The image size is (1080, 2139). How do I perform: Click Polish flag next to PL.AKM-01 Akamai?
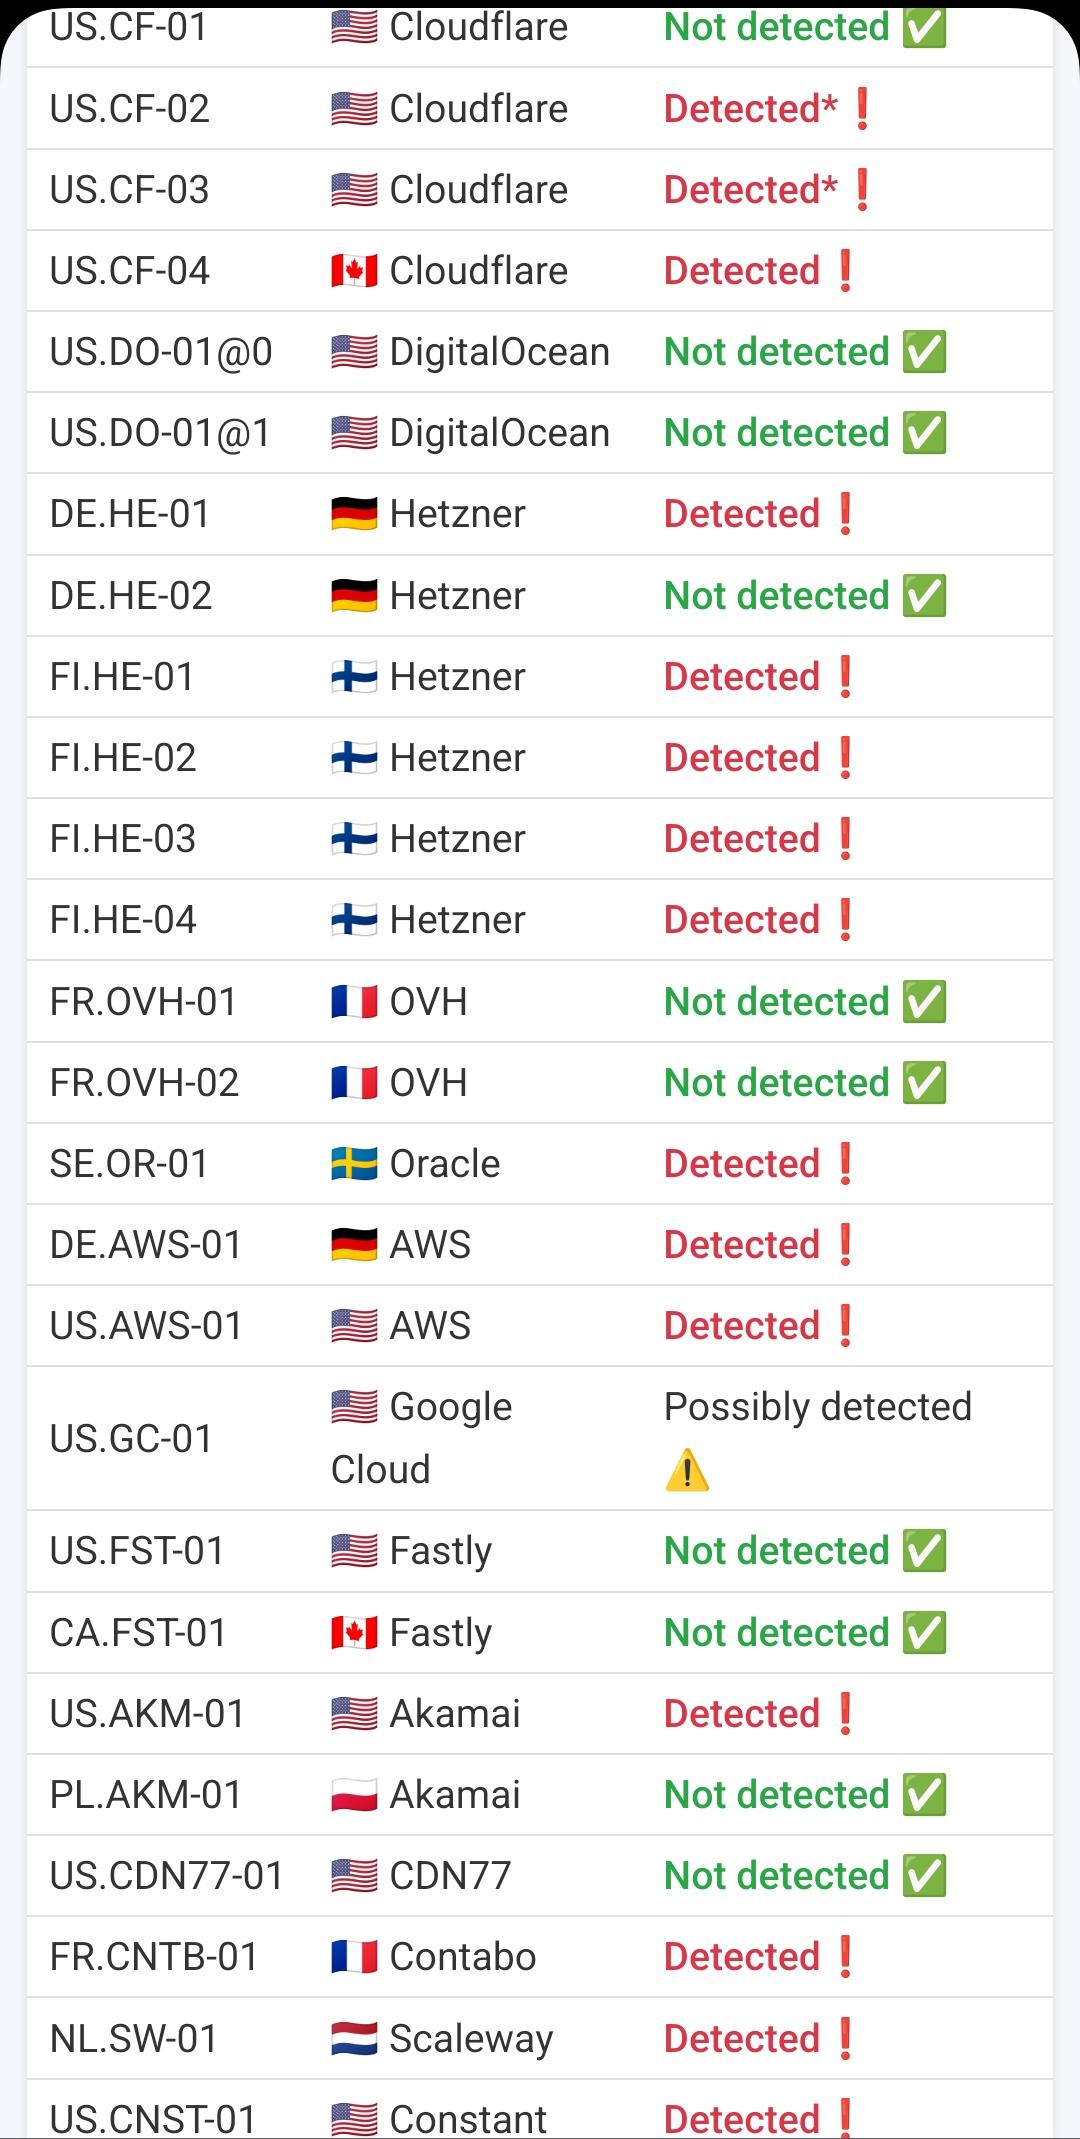354,1795
